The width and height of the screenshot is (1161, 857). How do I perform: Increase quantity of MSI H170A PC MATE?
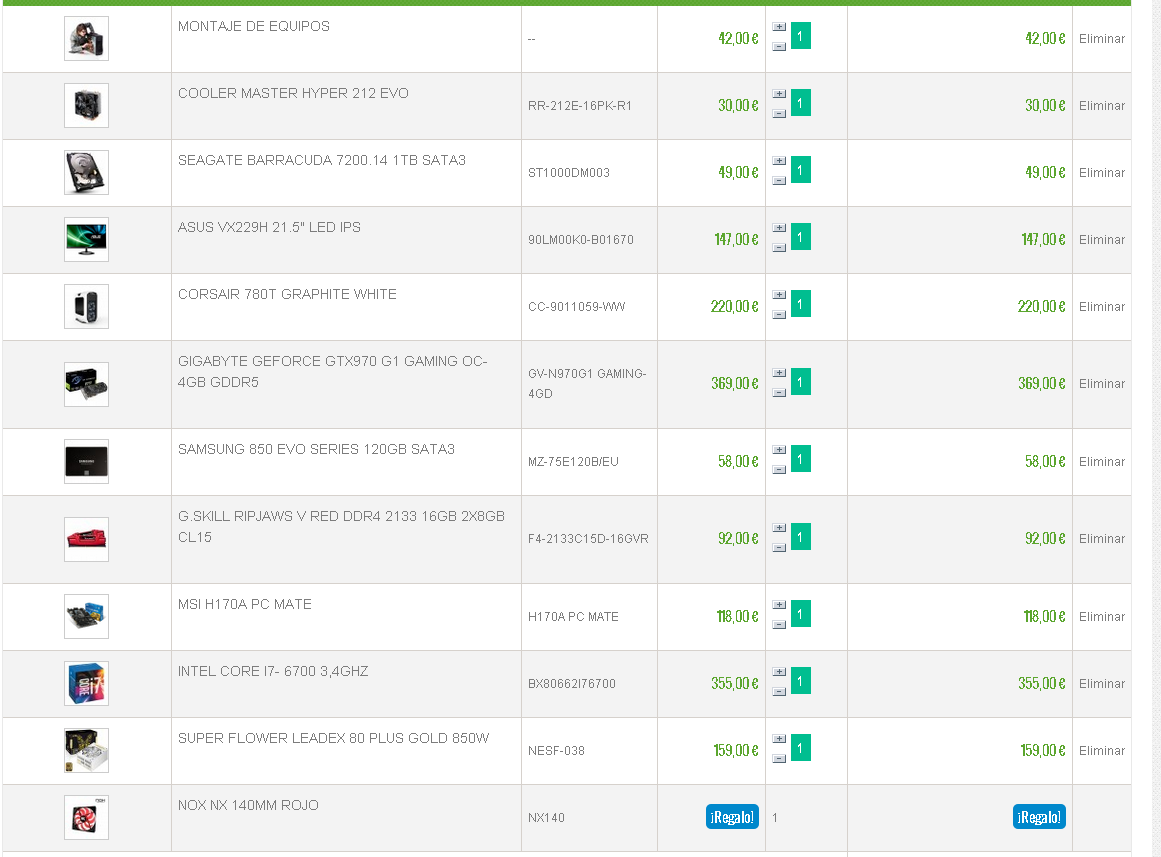click(779, 605)
